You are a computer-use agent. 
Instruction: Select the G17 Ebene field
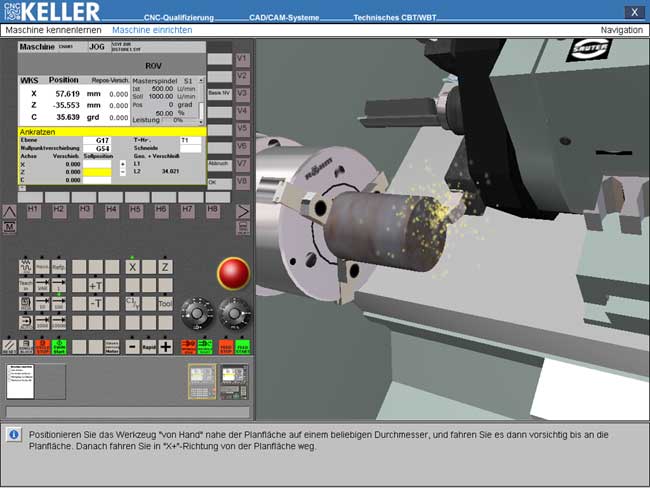97,141
